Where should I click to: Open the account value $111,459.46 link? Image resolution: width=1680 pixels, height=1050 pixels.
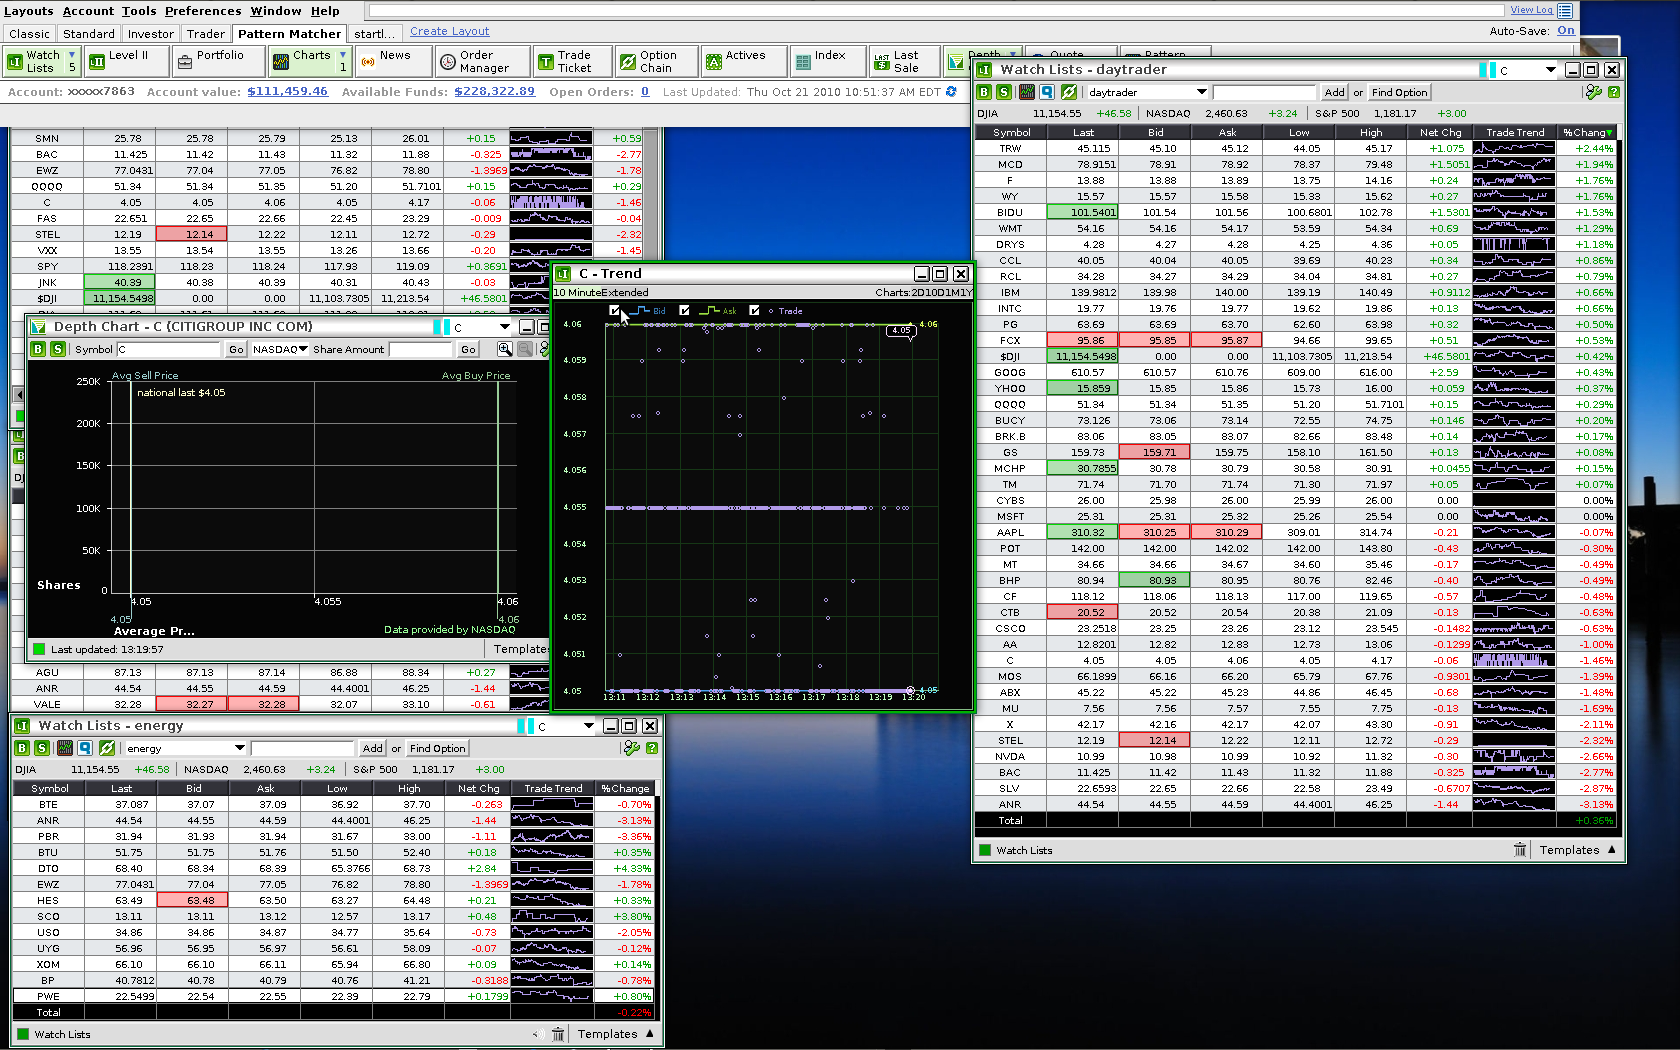(x=287, y=91)
